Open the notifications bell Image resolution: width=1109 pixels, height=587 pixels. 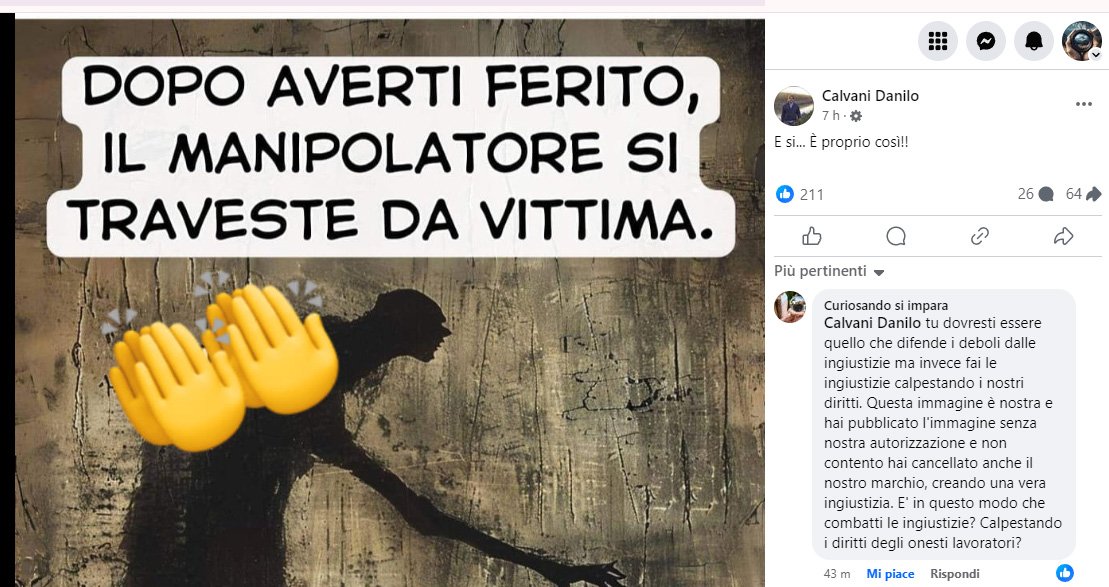[1034, 41]
